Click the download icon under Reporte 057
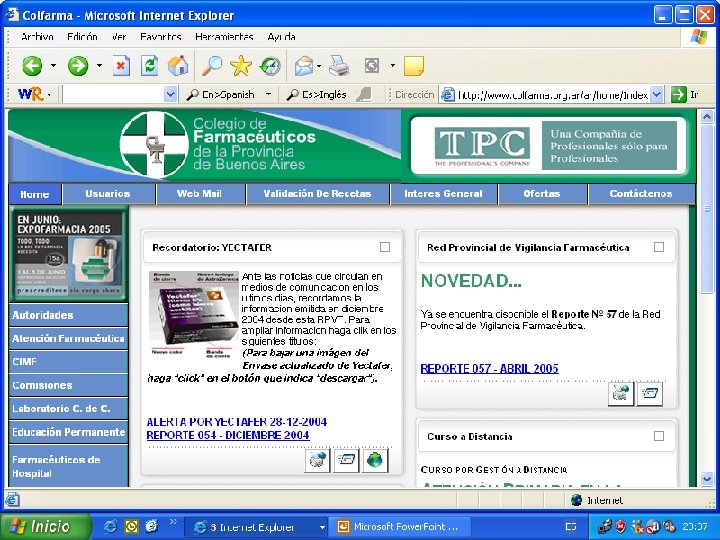 tap(621, 394)
